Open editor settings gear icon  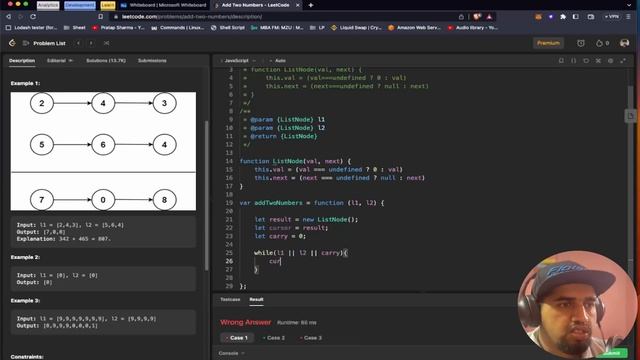(611, 60)
